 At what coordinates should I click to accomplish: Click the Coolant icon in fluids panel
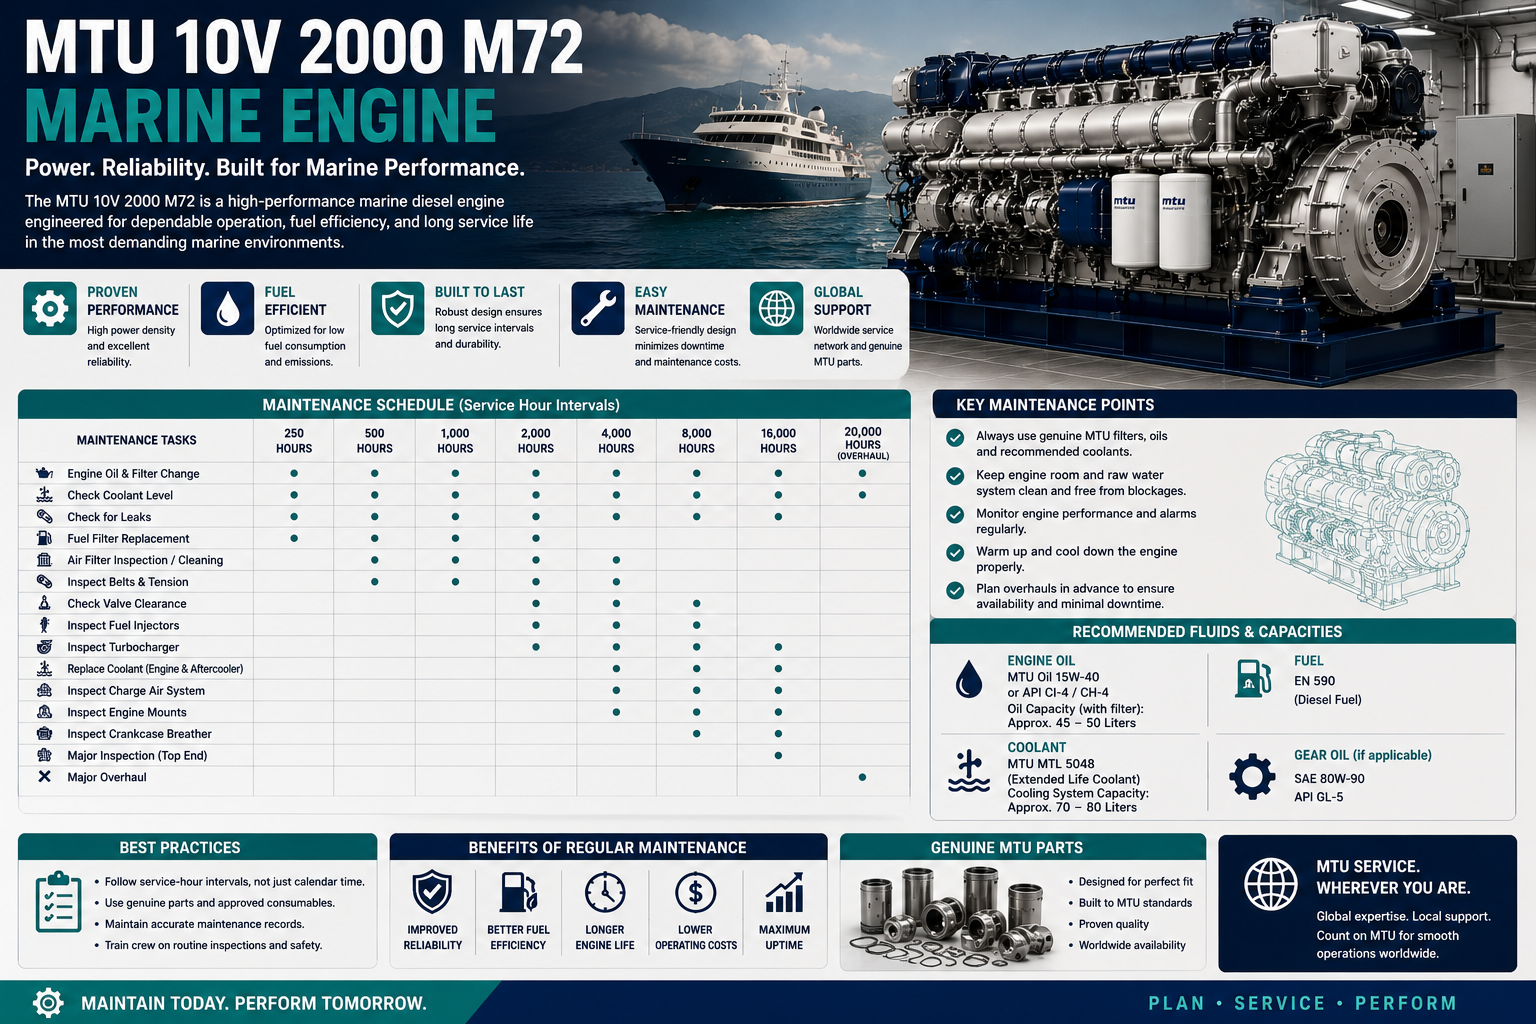968,772
